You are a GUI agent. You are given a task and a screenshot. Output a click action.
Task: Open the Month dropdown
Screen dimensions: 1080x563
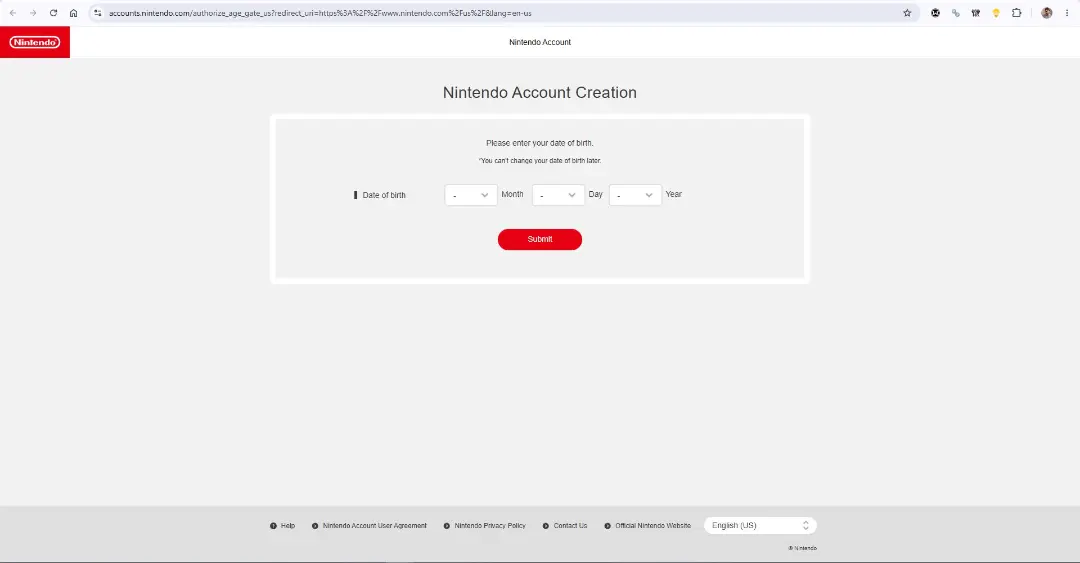(x=471, y=195)
